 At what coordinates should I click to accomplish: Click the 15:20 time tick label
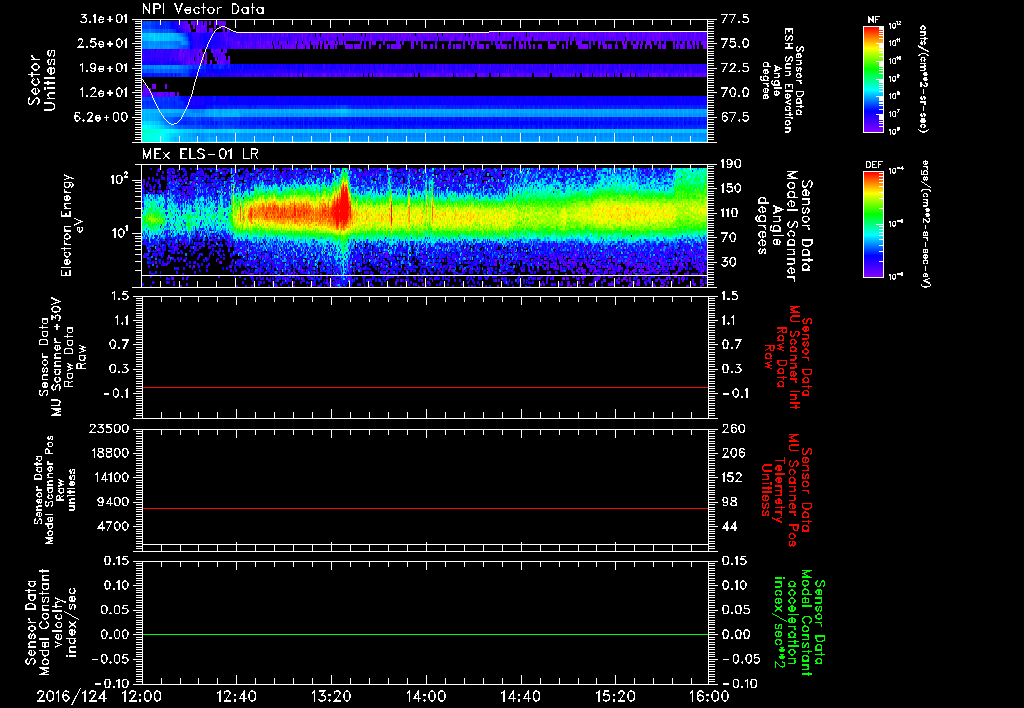click(x=615, y=696)
